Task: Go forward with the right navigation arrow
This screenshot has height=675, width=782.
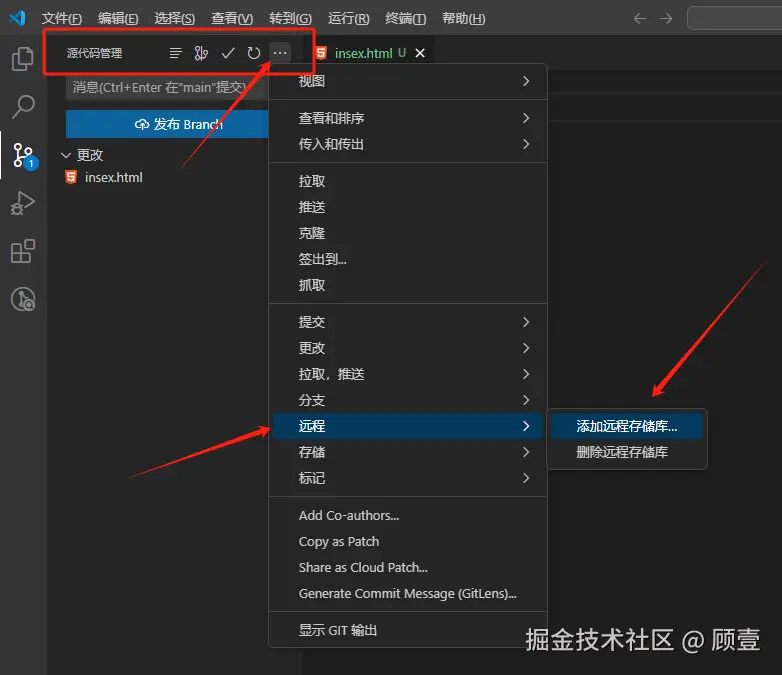Action: [x=666, y=19]
